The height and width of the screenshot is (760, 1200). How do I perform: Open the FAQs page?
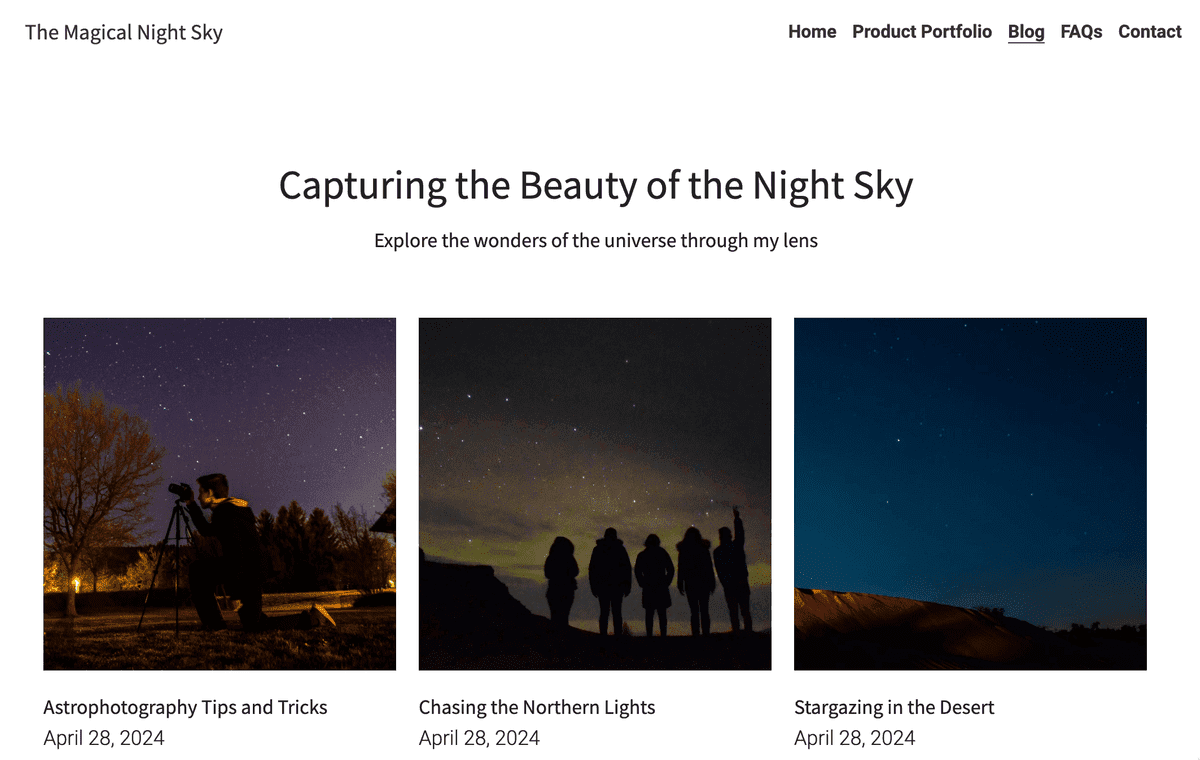click(1081, 31)
